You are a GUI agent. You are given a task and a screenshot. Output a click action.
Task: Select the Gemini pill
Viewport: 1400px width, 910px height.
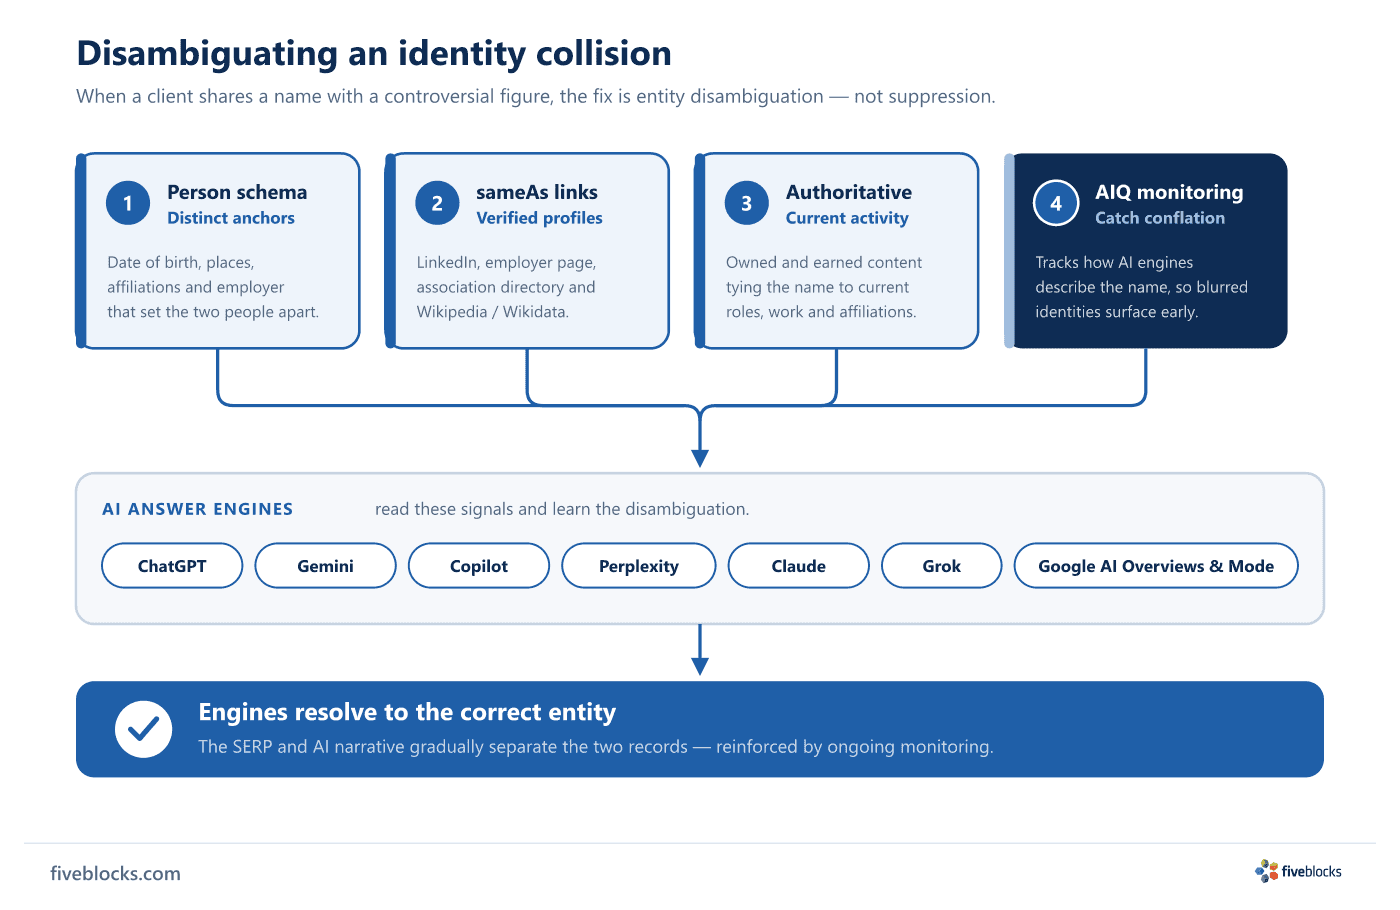click(x=325, y=566)
